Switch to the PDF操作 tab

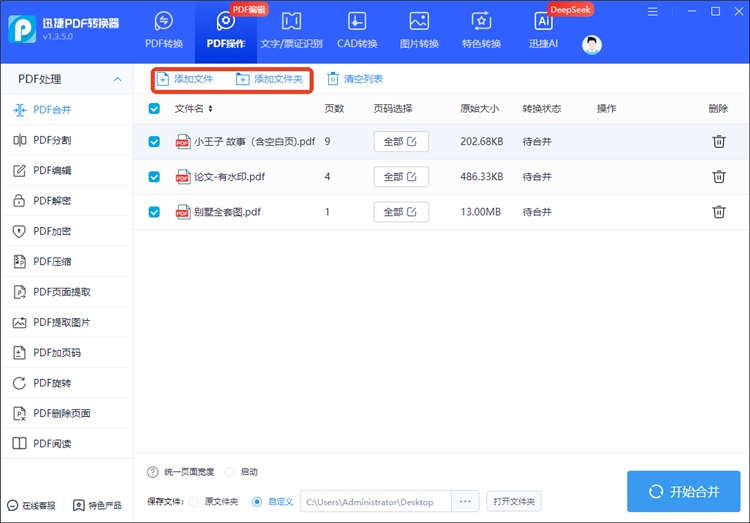pos(226,31)
